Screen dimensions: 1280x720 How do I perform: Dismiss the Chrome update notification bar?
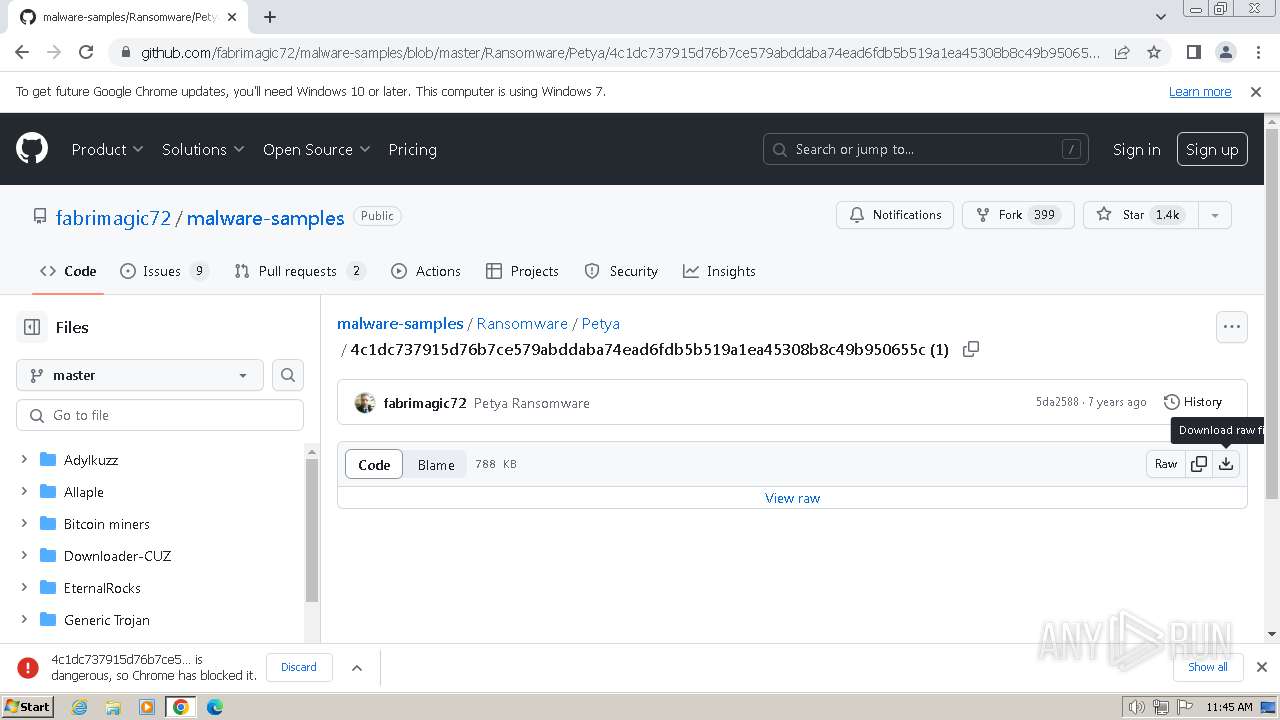pos(1256,91)
